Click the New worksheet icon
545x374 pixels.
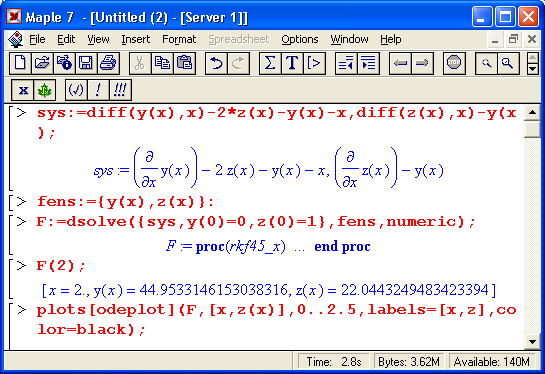(x=20, y=63)
